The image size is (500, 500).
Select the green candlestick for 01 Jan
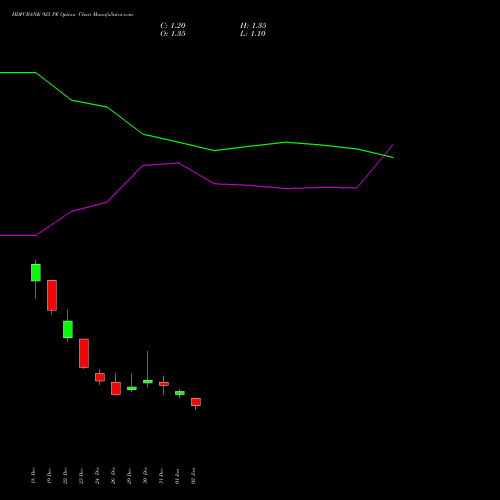point(180,393)
